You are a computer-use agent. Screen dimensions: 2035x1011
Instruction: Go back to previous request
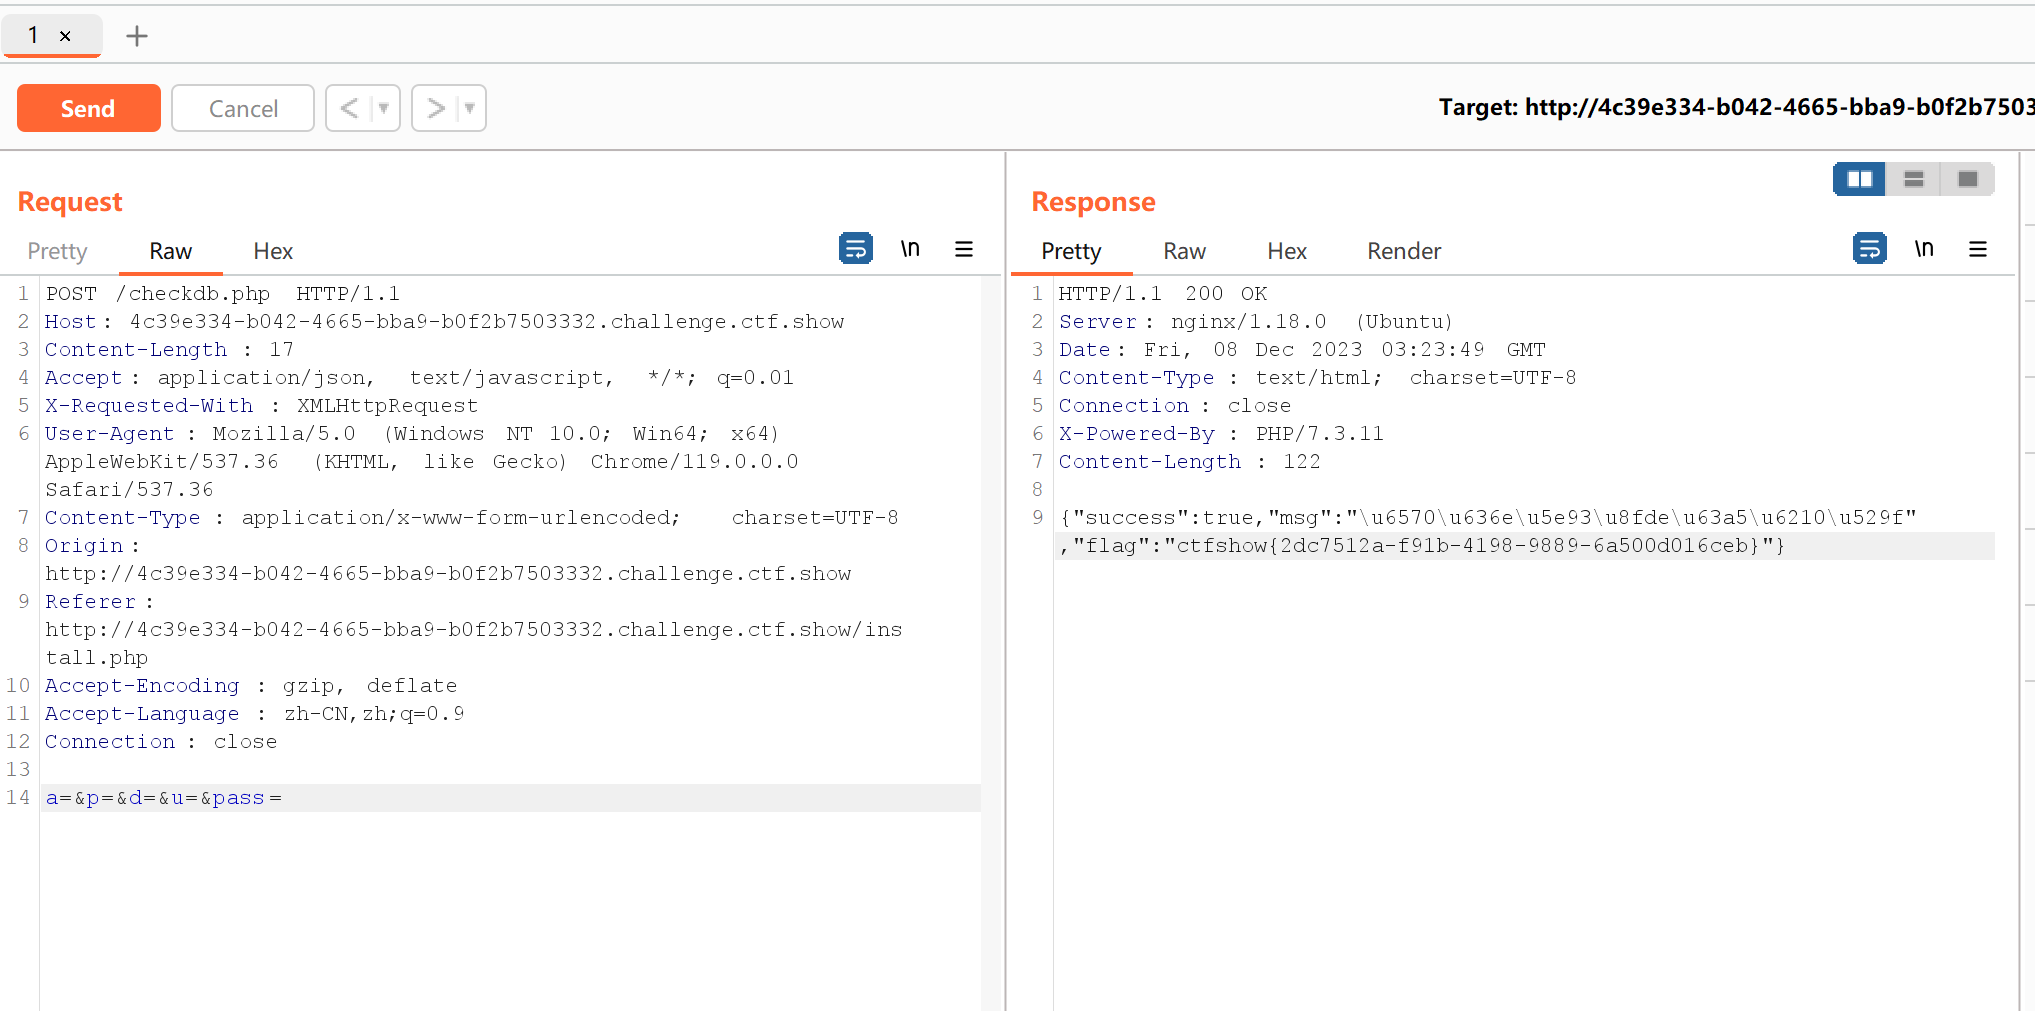point(349,108)
